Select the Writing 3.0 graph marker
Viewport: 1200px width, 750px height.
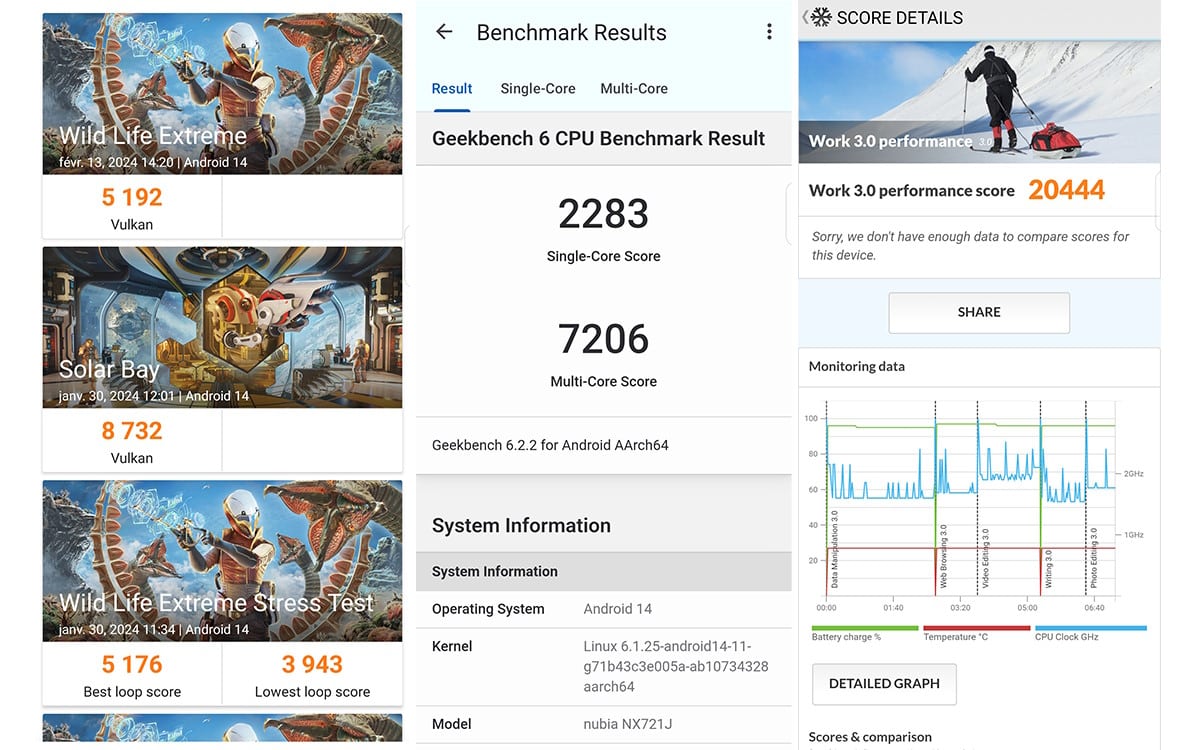click(1048, 568)
